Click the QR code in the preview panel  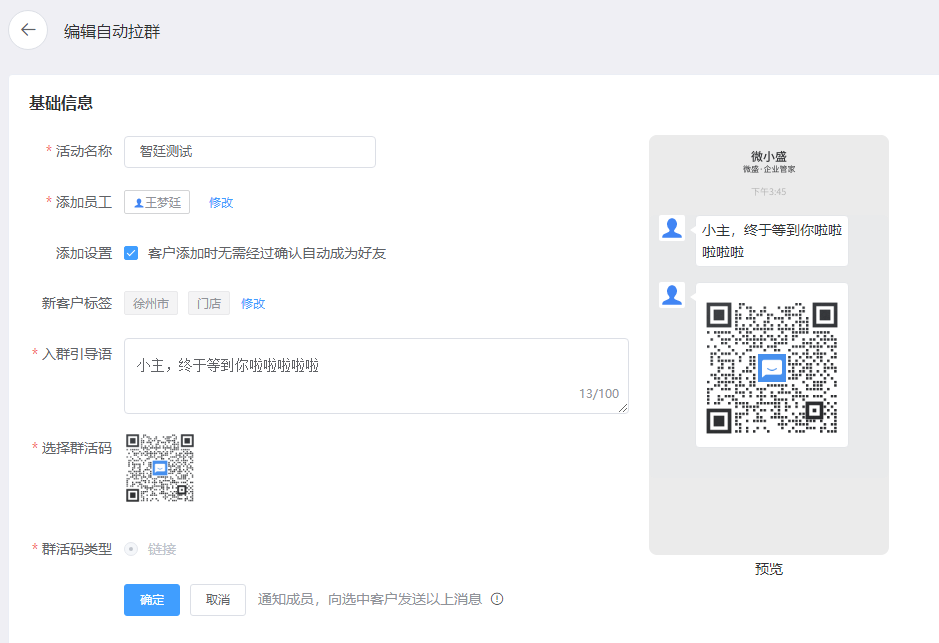771,368
